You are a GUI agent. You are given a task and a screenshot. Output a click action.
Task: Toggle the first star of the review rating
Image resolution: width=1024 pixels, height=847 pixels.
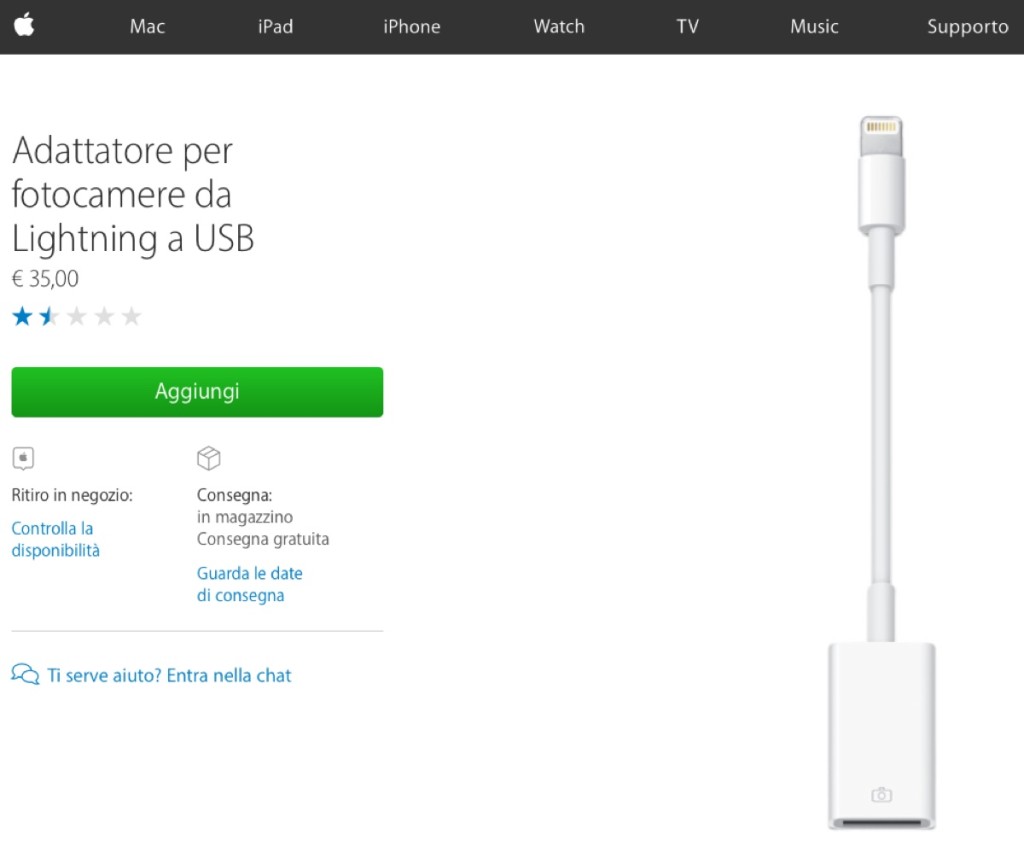point(22,315)
